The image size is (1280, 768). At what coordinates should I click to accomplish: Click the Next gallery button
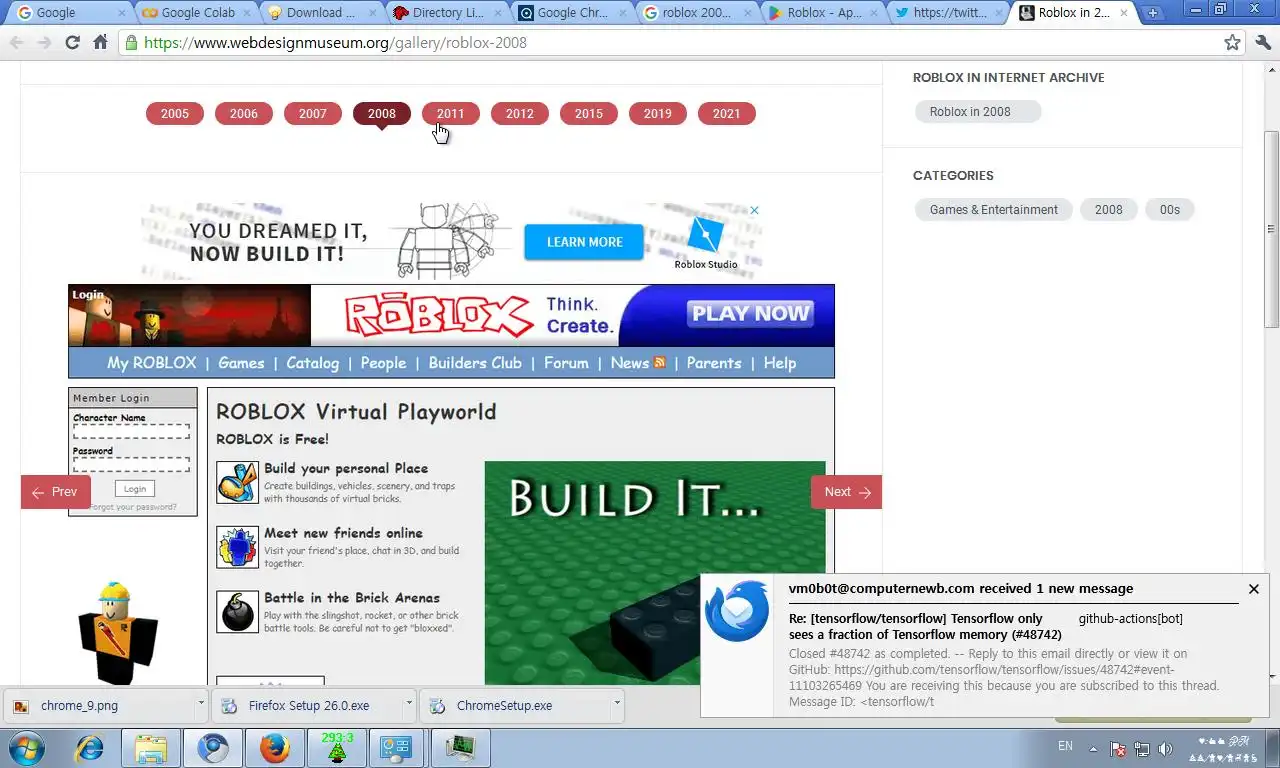pyautogui.click(x=846, y=492)
